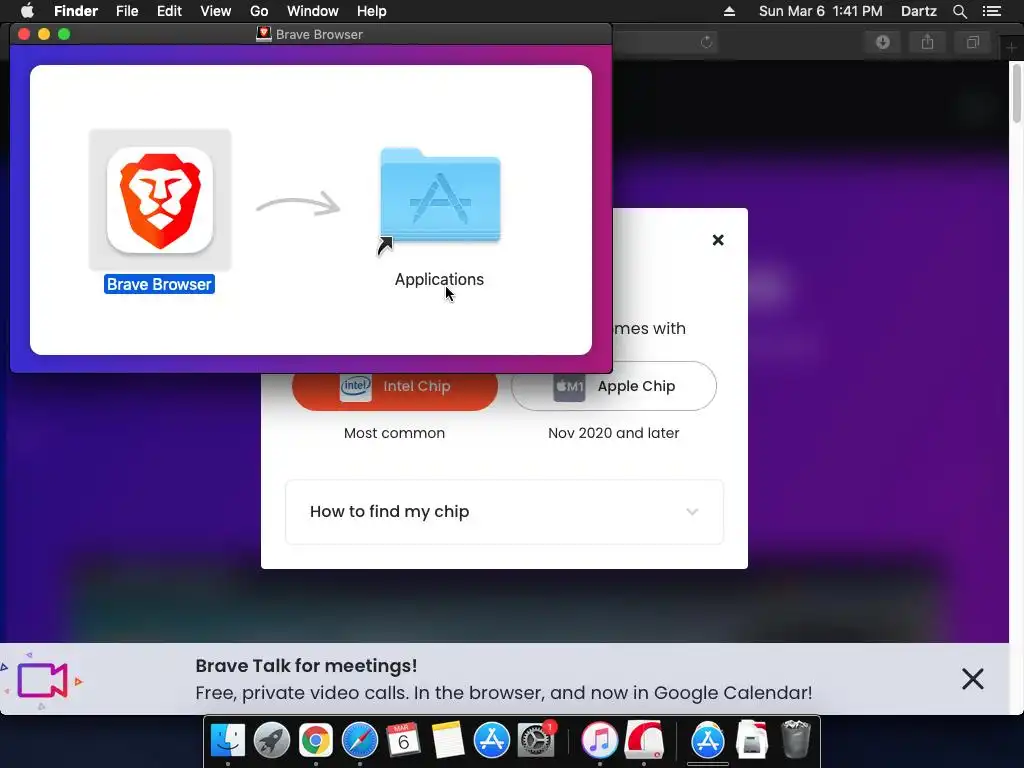
Task: Click the red and white disk app in the Dock
Action: pos(644,740)
